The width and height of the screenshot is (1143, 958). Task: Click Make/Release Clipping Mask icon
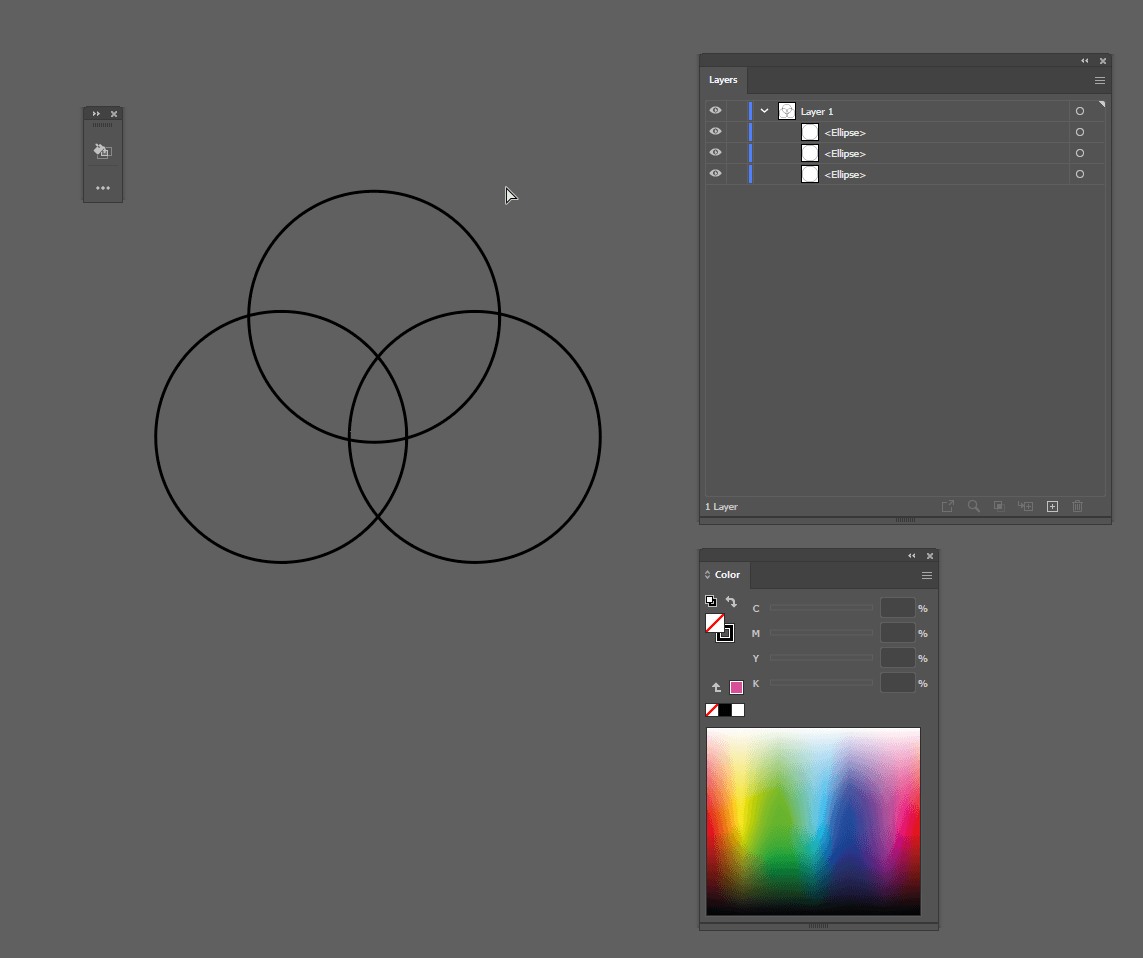point(999,506)
